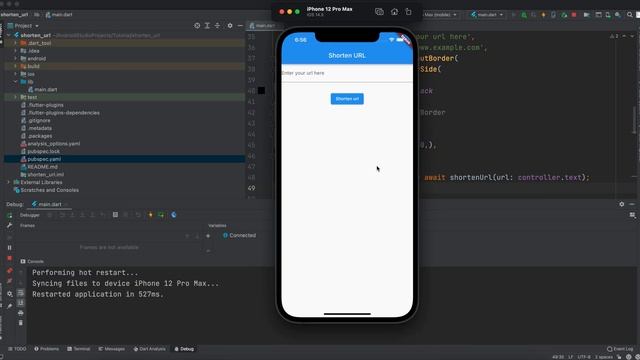
Task: Collapse the lib folder
Action: pos(16,82)
